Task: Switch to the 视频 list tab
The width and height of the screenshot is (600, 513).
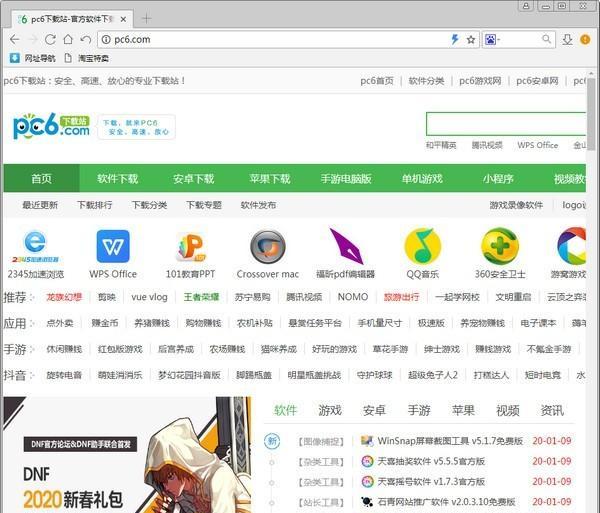Action: point(508,410)
